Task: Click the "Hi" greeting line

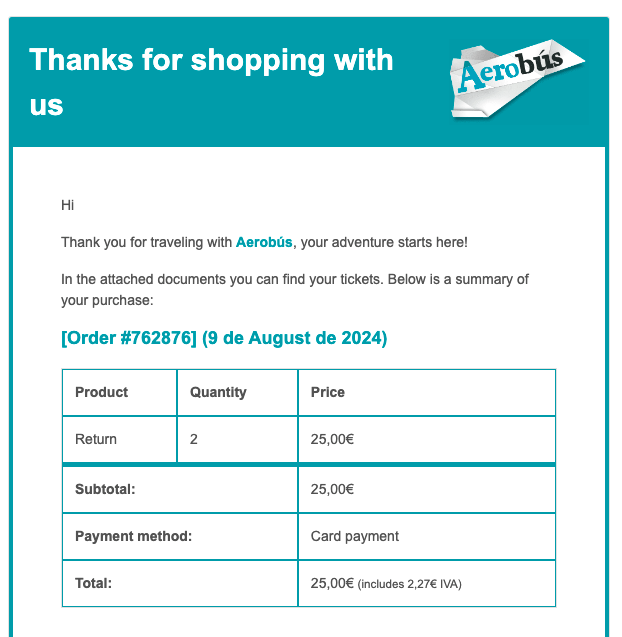Action: click(67, 205)
